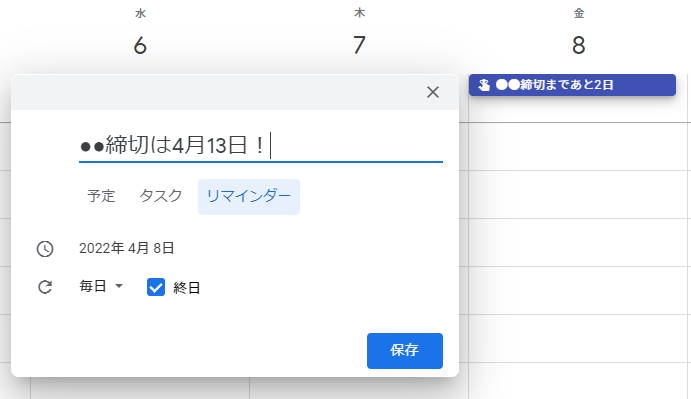Toggle the 終日 all-day checkbox
Screen dimensions: 691x399
pyautogui.click(x=156, y=287)
